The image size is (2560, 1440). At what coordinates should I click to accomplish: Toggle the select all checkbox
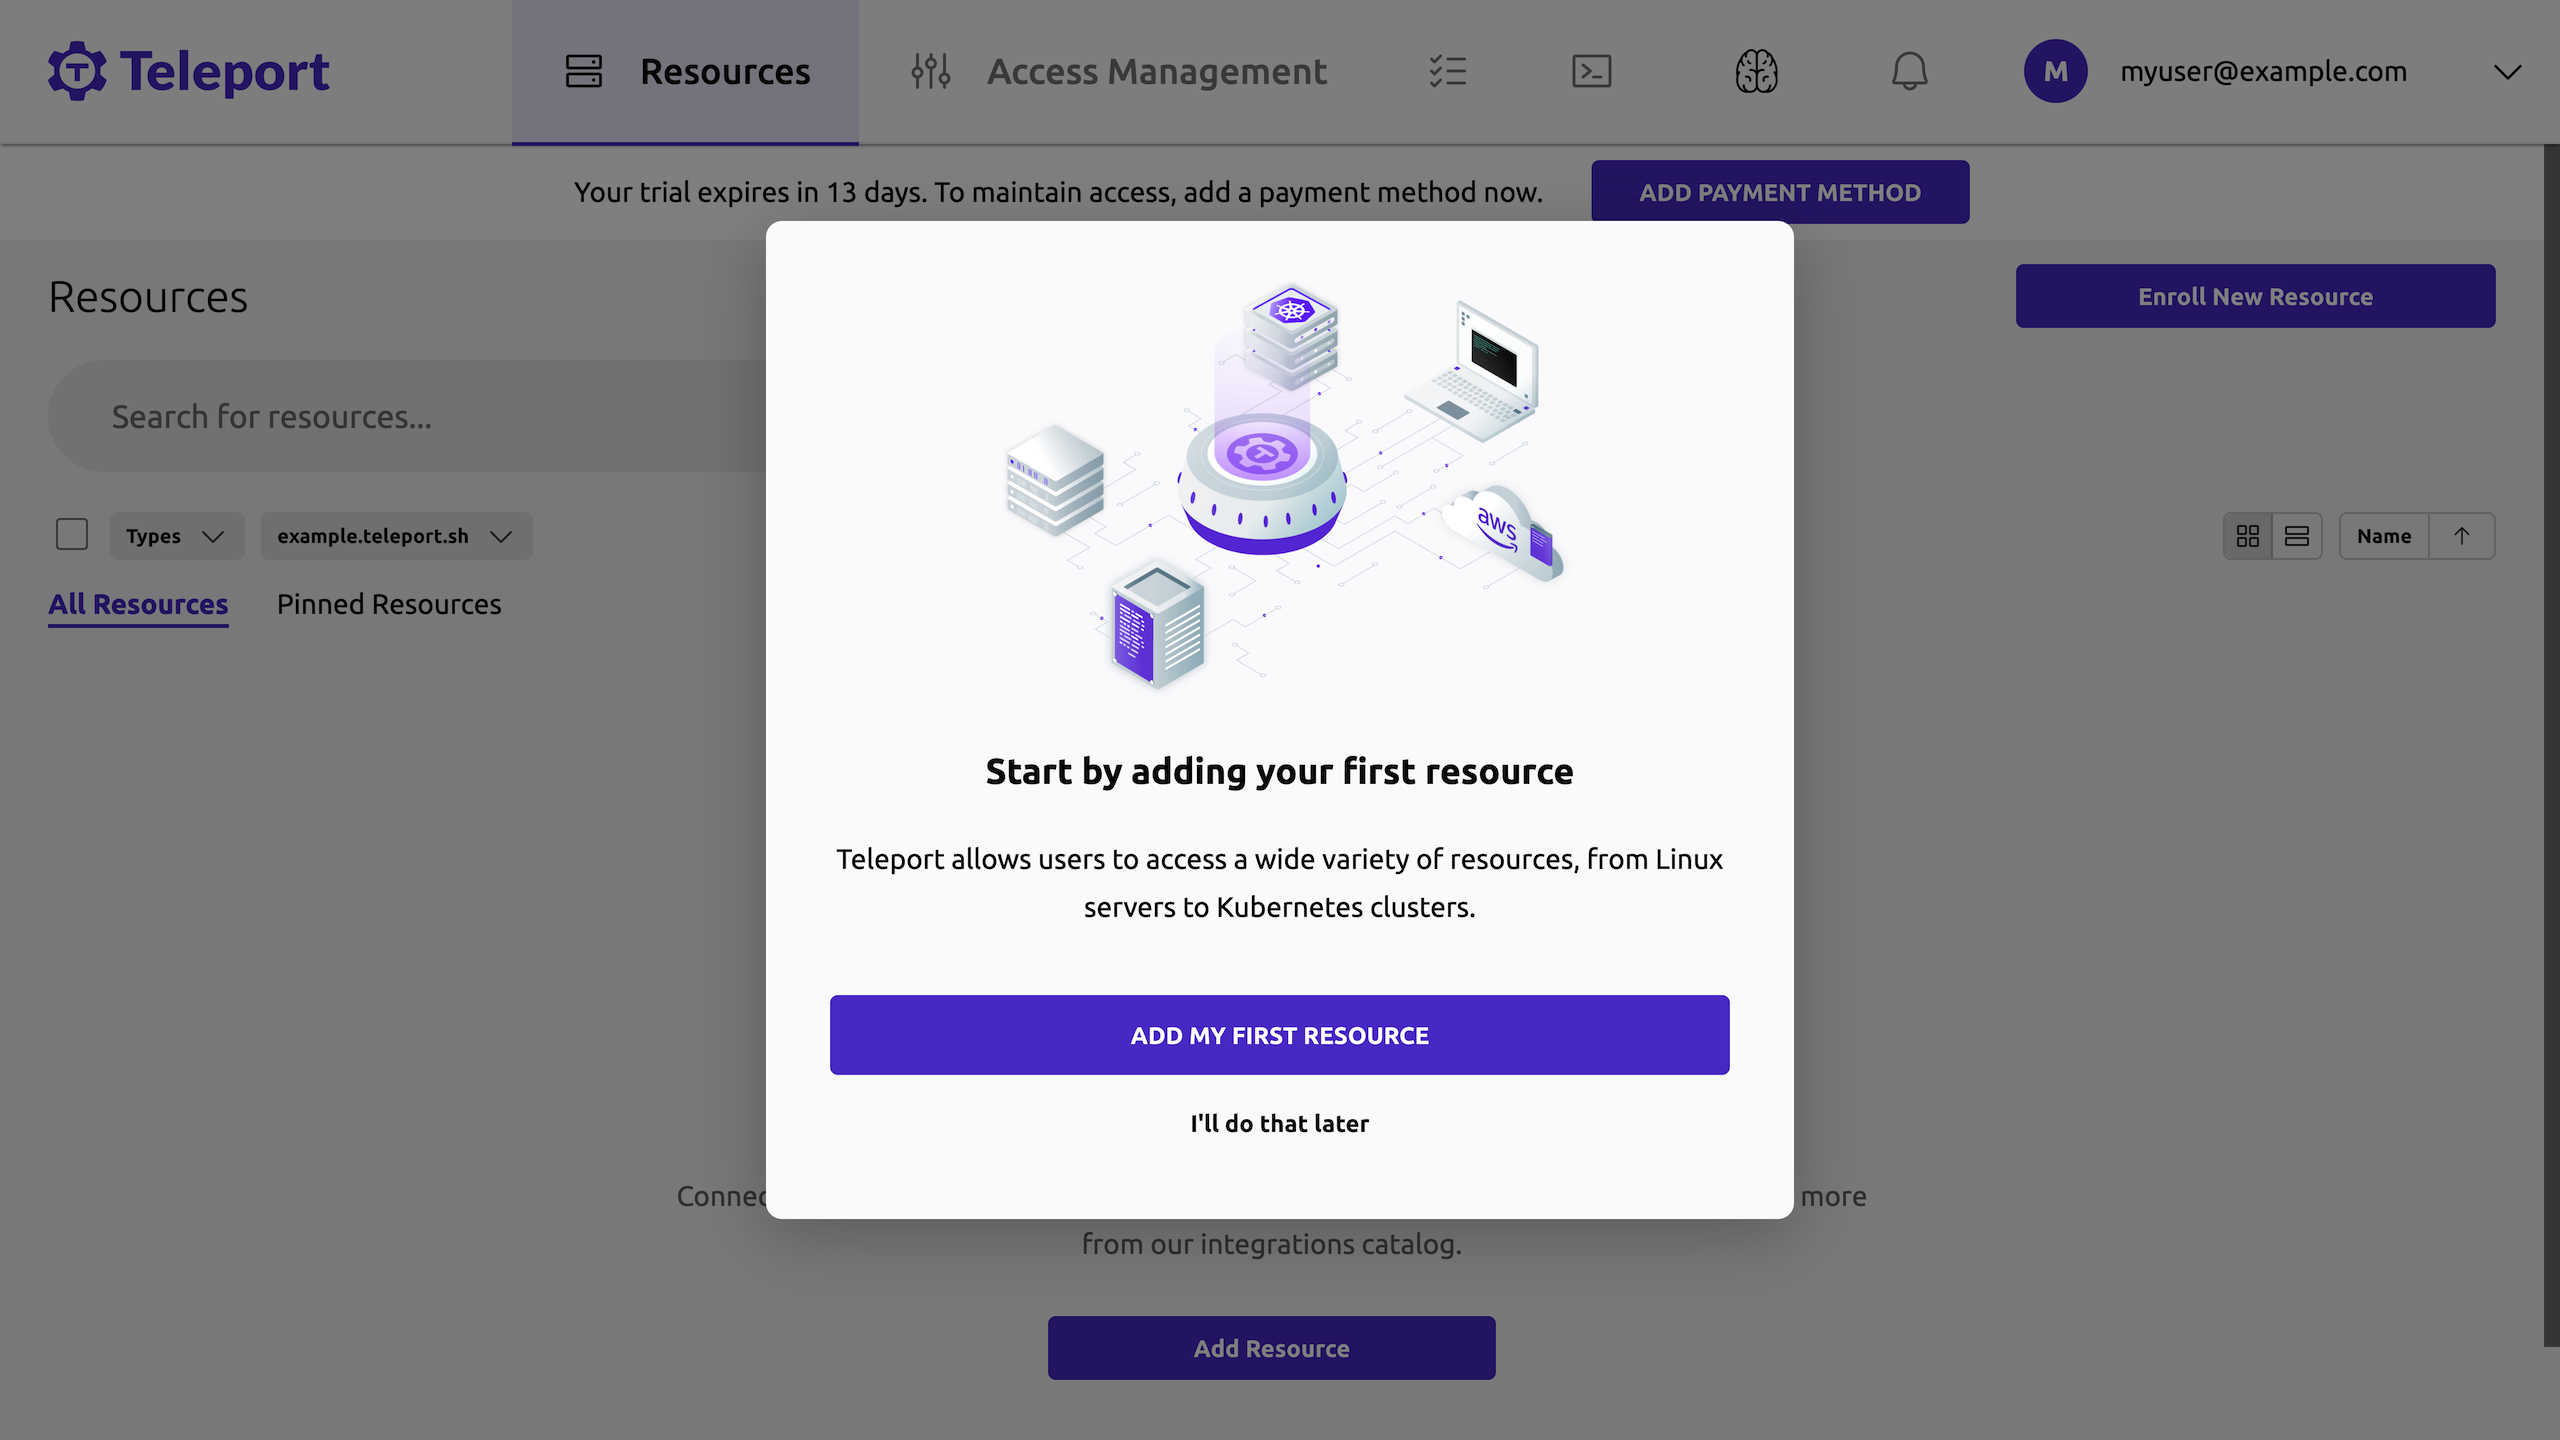click(x=72, y=536)
